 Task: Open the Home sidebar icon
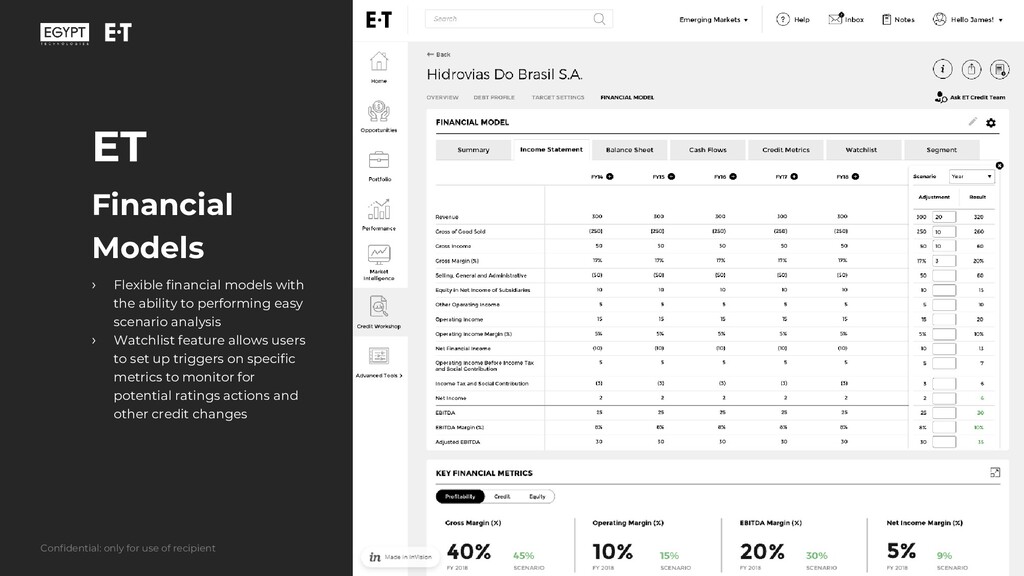pyautogui.click(x=379, y=61)
